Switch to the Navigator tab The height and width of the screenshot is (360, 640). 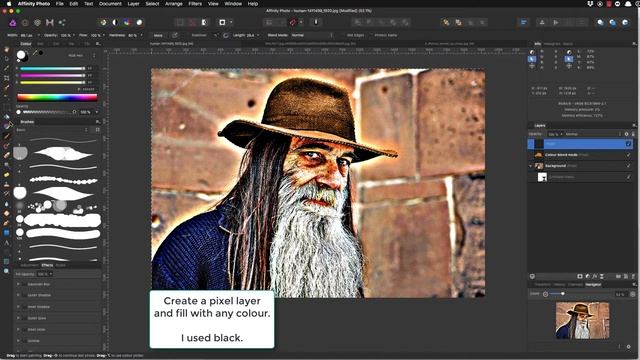coord(593,284)
